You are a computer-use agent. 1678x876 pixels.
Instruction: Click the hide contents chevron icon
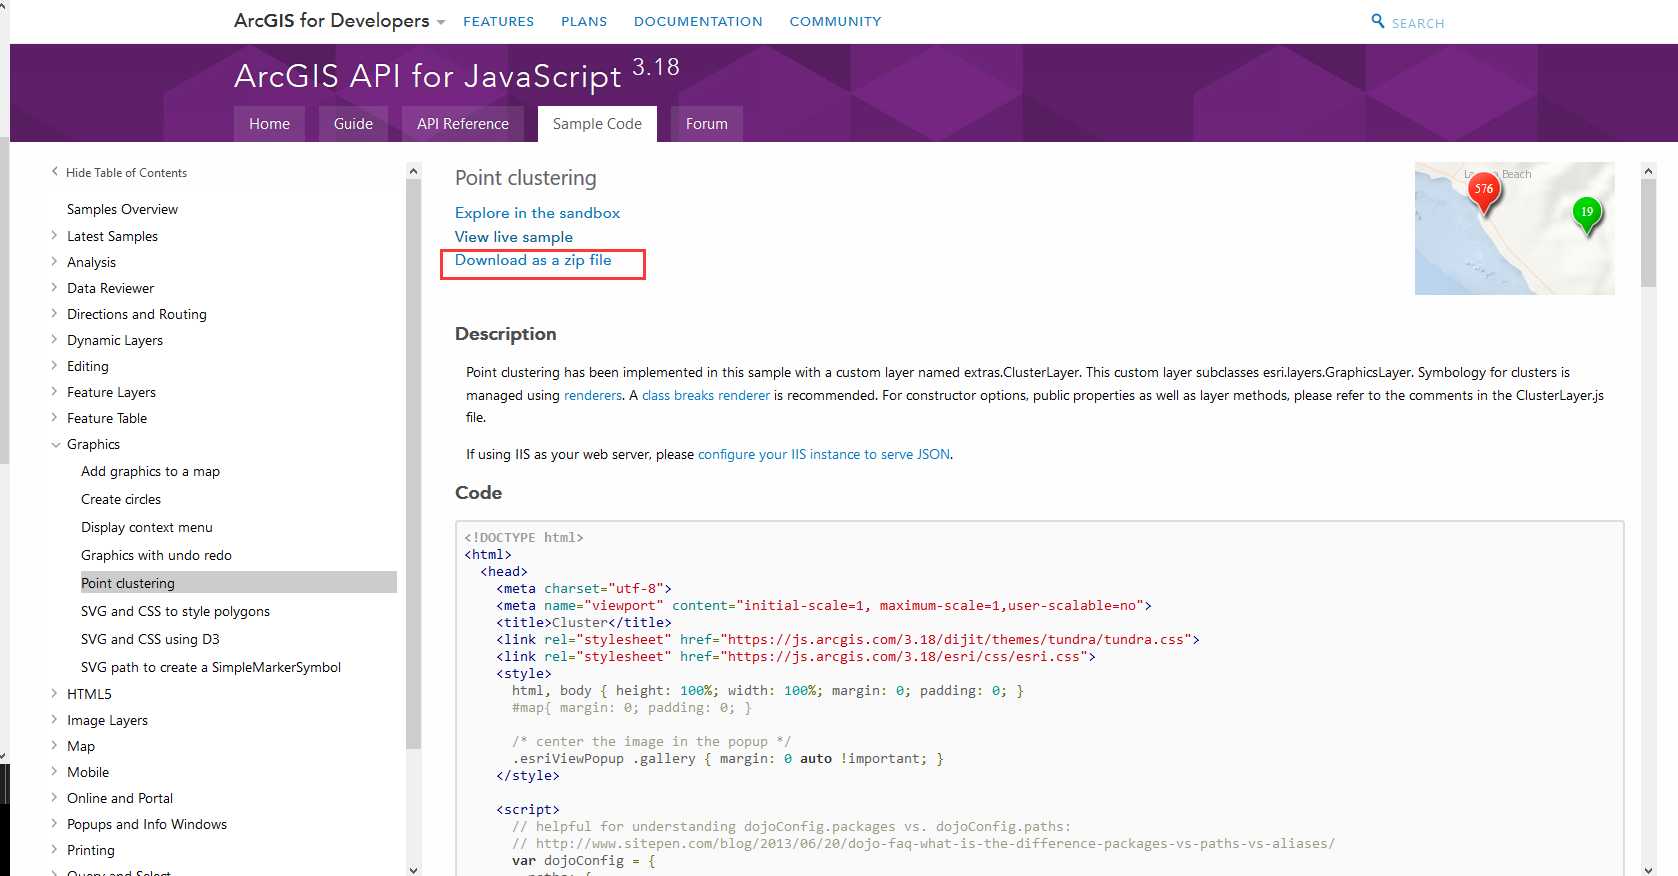pyautogui.click(x=55, y=172)
